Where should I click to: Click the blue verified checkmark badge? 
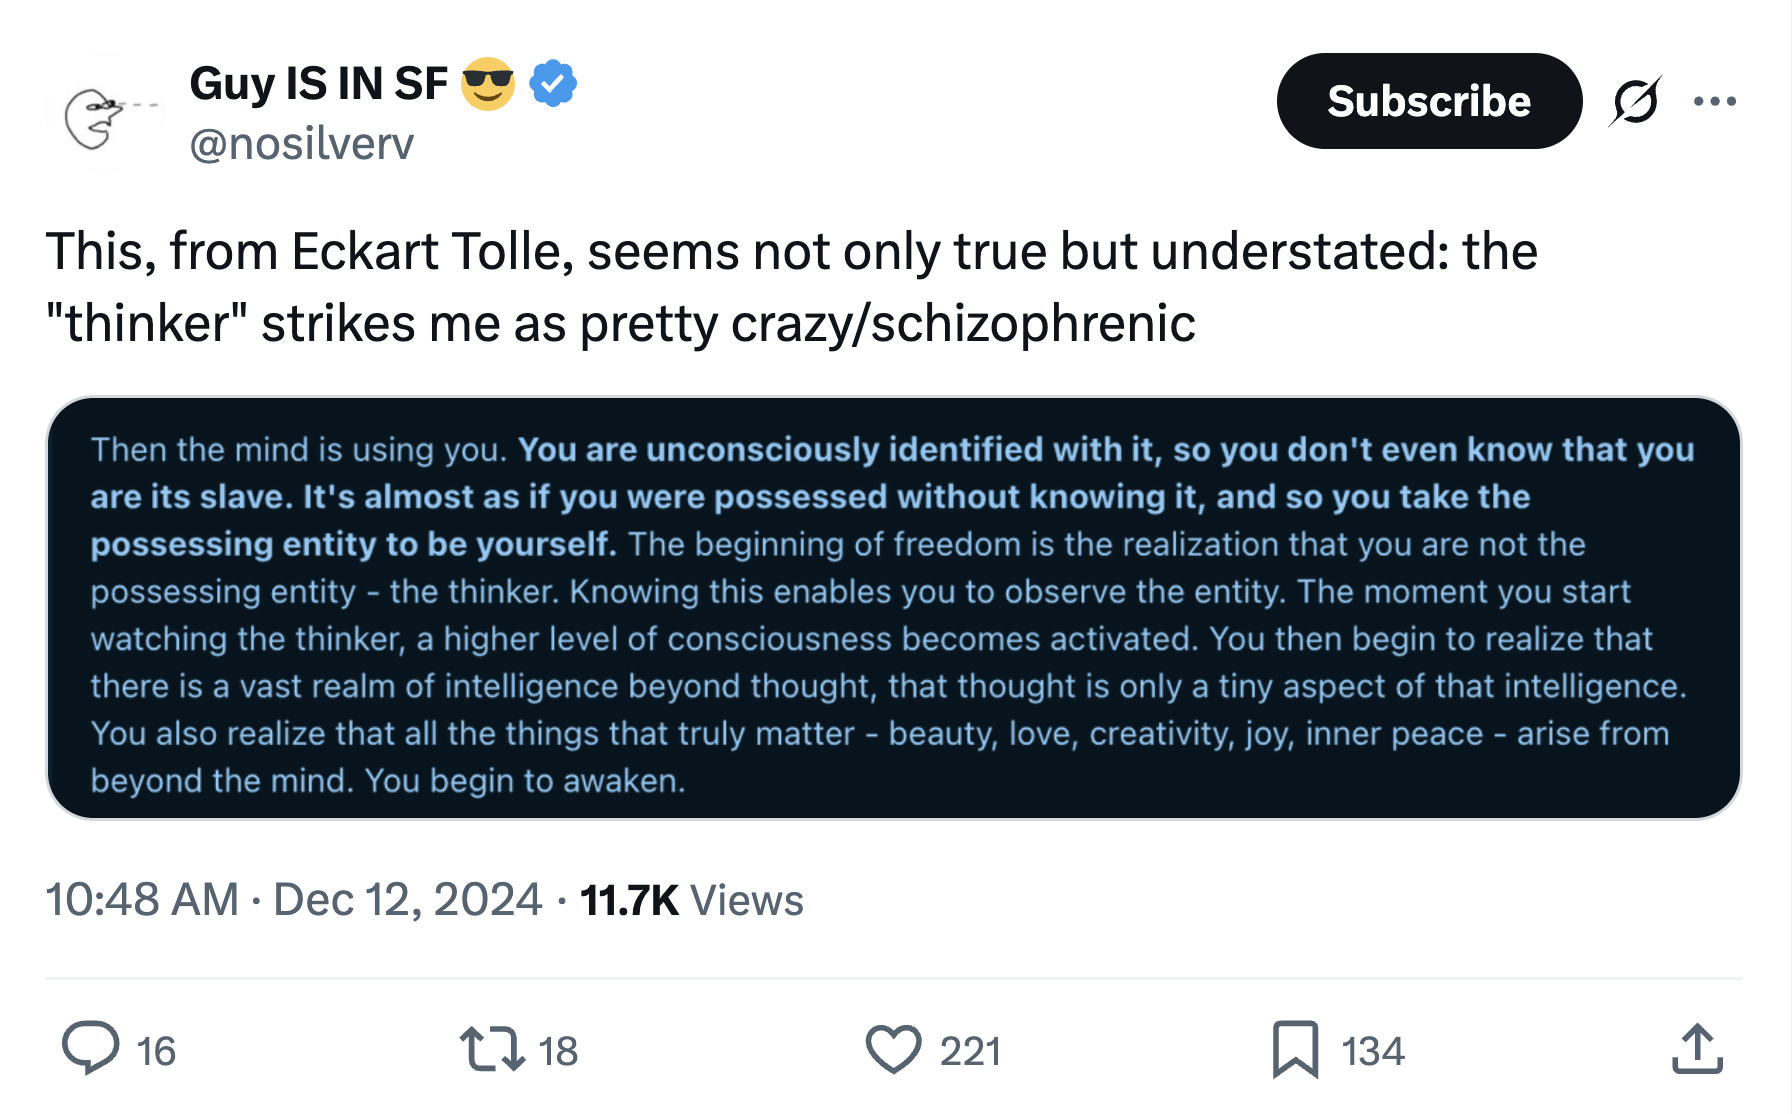pyautogui.click(x=553, y=83)
